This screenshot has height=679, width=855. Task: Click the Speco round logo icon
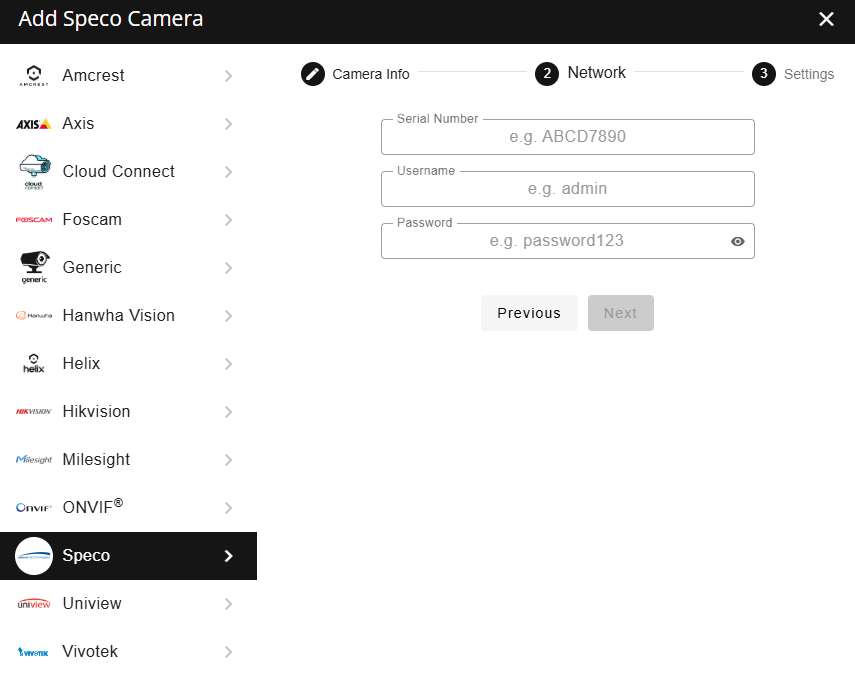click(x=34, y=556)
